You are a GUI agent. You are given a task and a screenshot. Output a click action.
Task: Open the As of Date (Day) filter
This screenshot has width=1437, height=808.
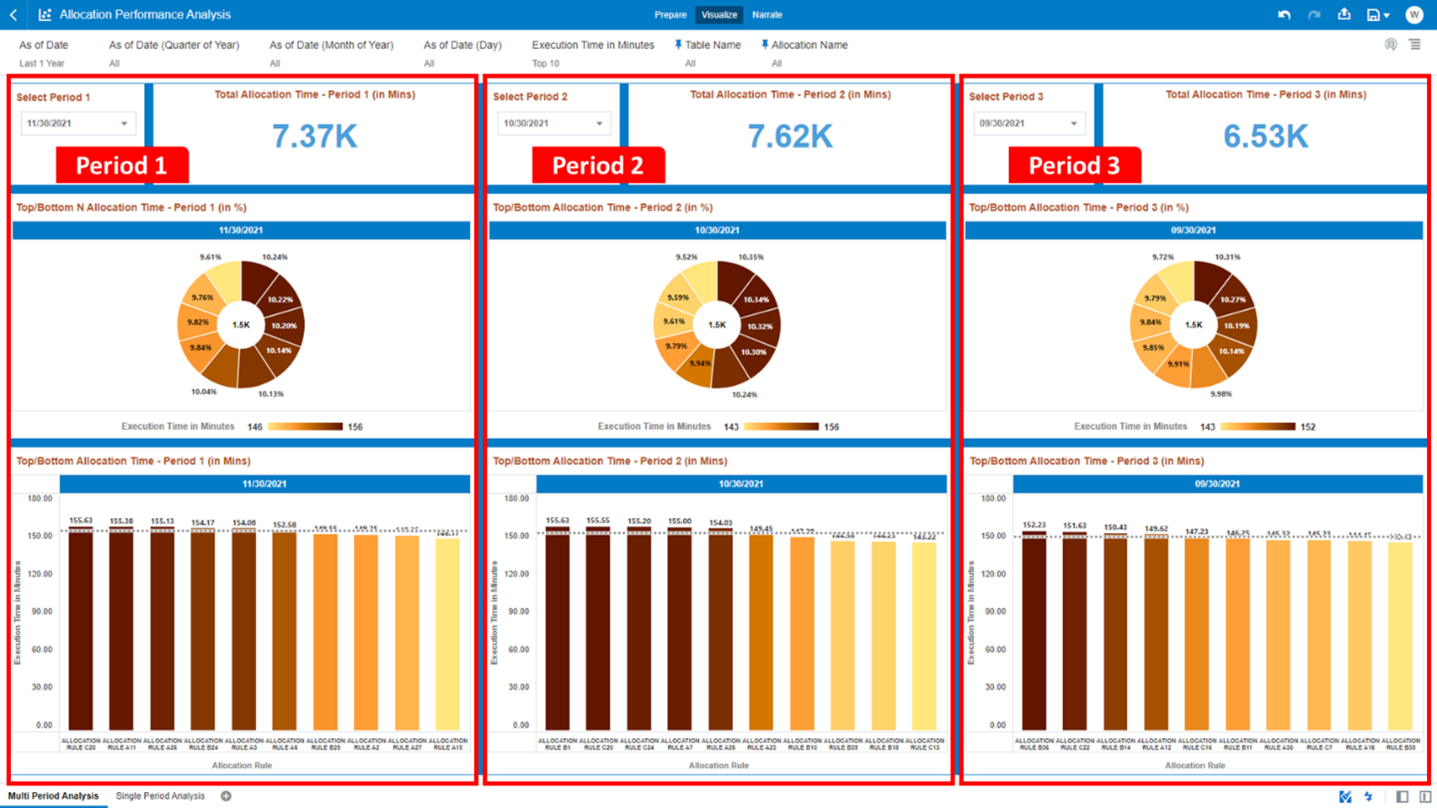coord(462,54)
